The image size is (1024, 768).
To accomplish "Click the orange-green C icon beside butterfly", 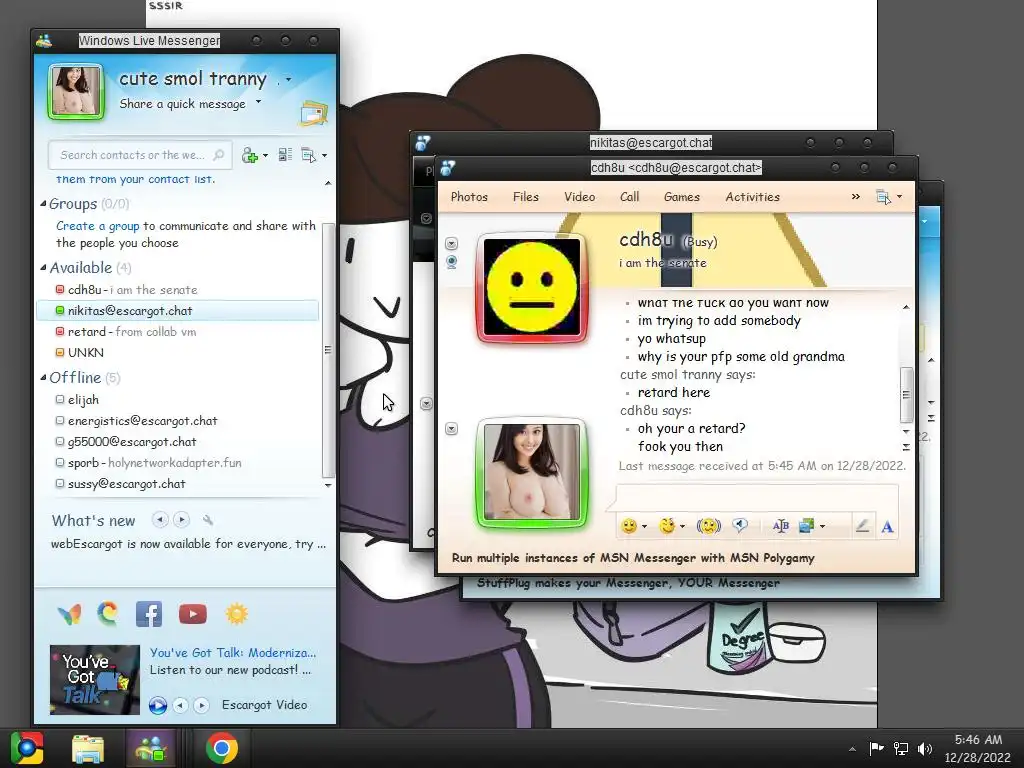I will pos(108,613).
